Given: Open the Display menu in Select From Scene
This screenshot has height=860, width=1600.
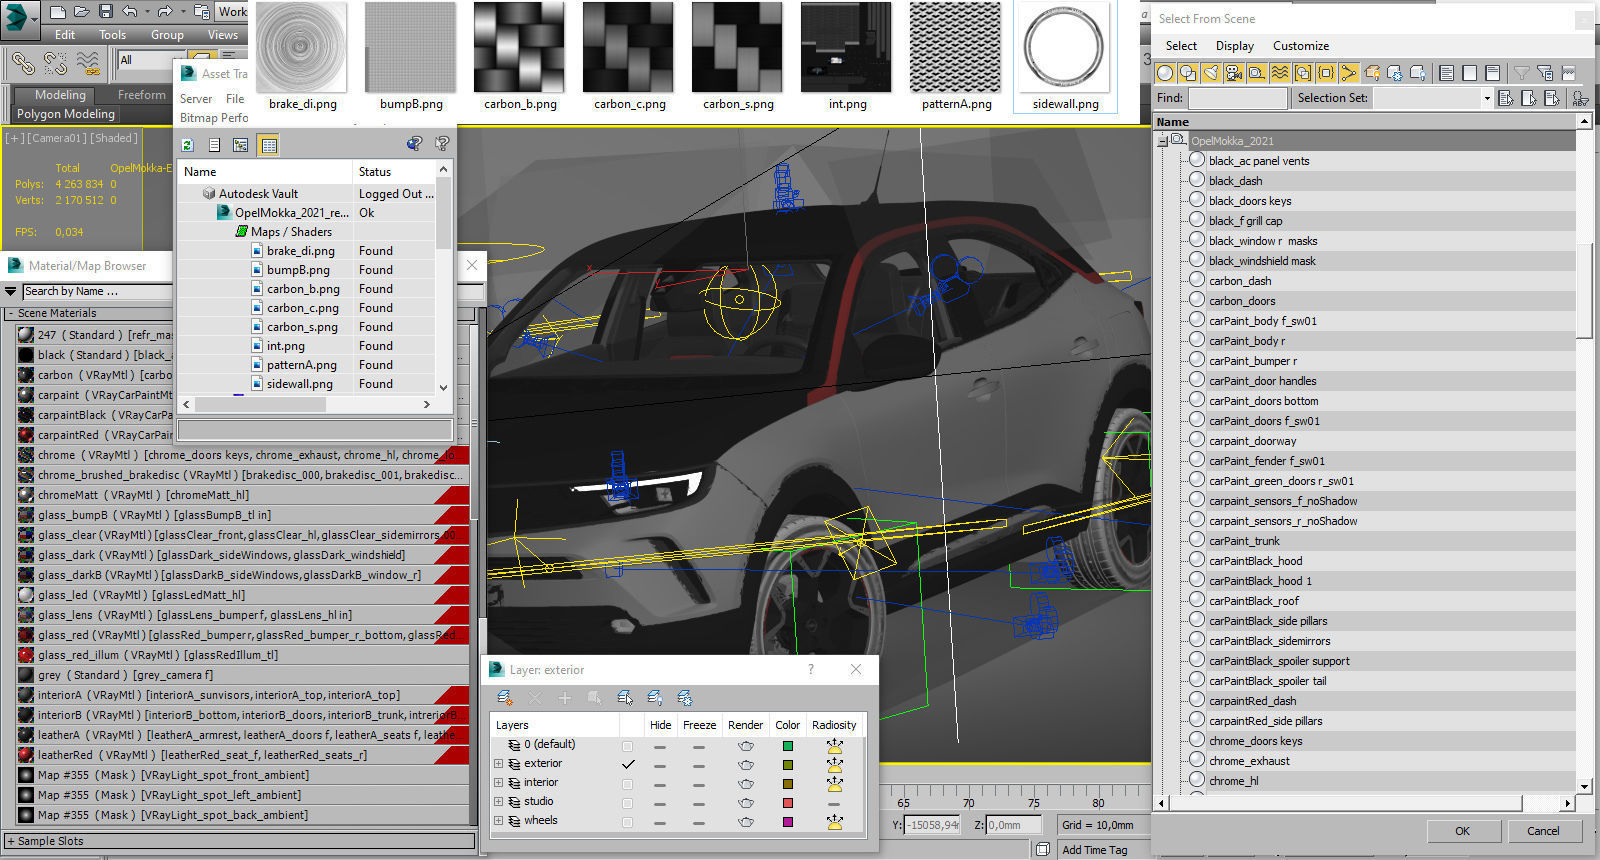Looking at the screenshot, I should [x=1235, y=46].
